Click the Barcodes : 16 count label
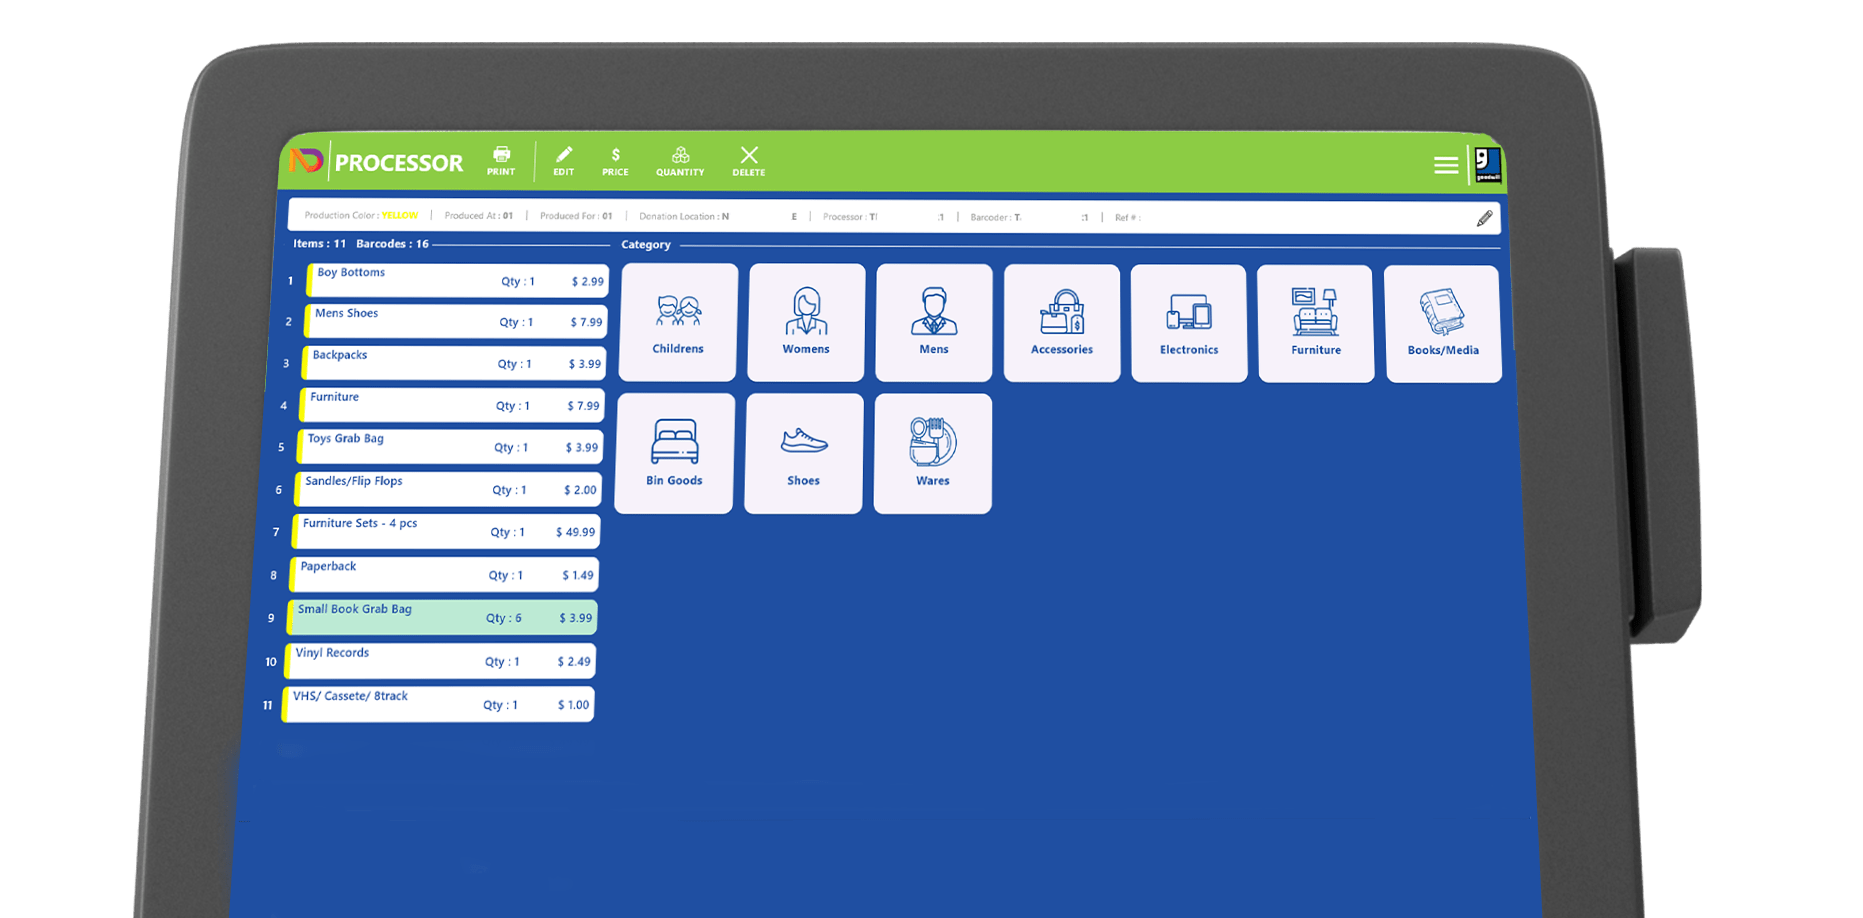Viewport: 1863px width, 918px height. click(392, 243)
